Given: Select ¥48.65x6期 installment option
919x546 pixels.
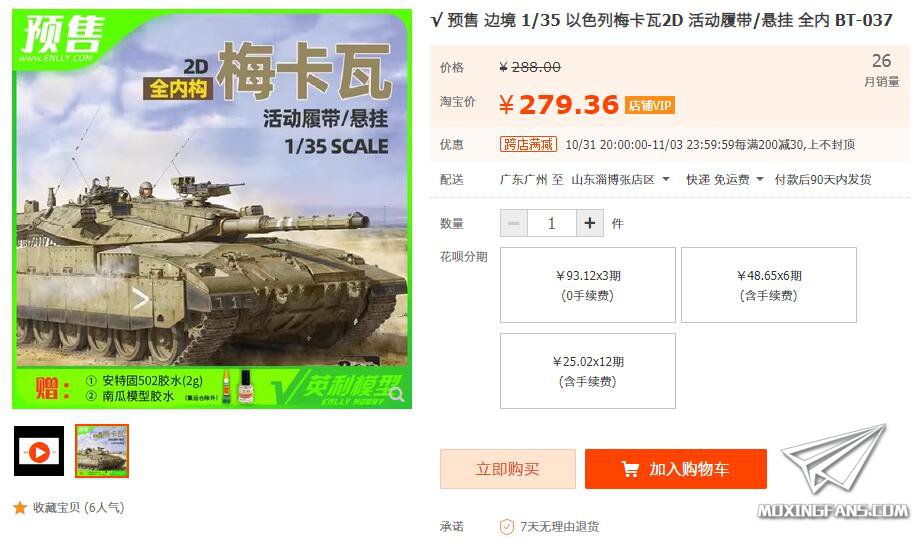Looking at the screenshot, I should [x=769, y=285].
